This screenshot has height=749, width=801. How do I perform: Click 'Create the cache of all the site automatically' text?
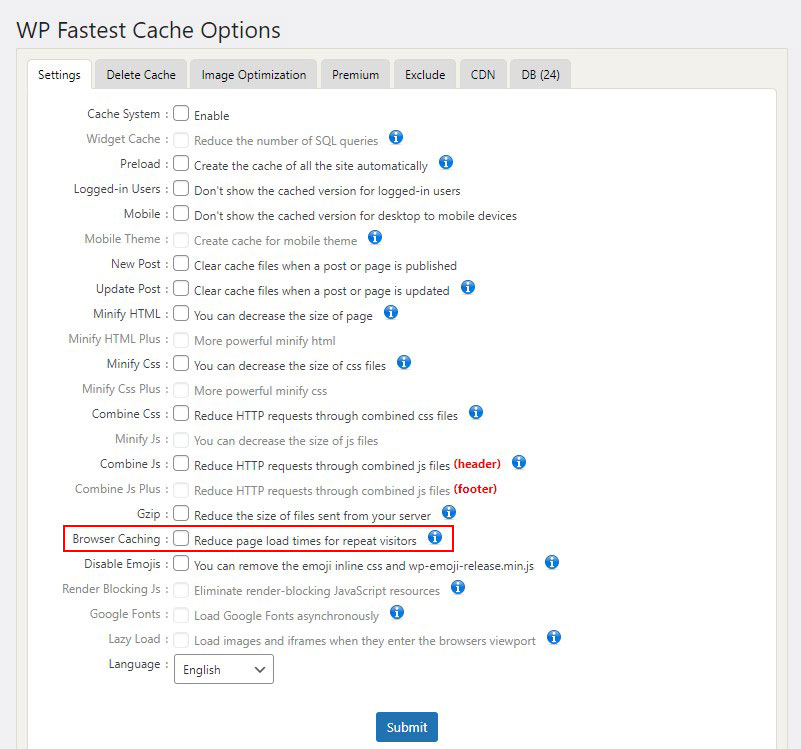[x=311, y=166]
